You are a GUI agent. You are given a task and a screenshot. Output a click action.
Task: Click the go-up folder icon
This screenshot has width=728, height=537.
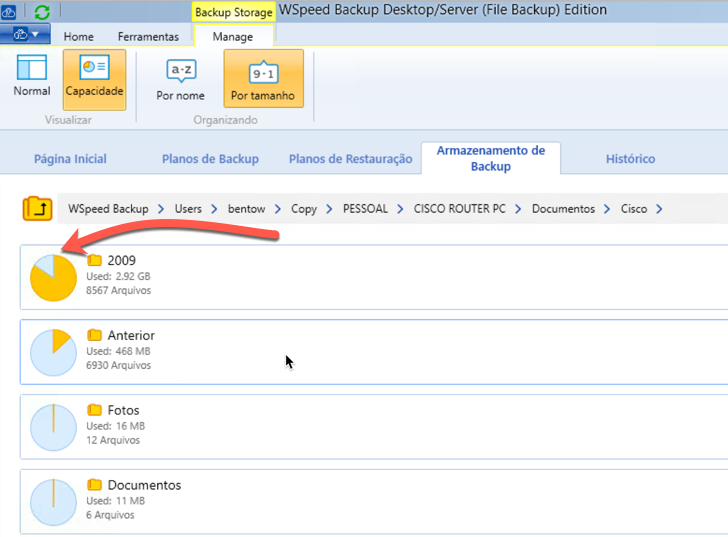[37, 208]
